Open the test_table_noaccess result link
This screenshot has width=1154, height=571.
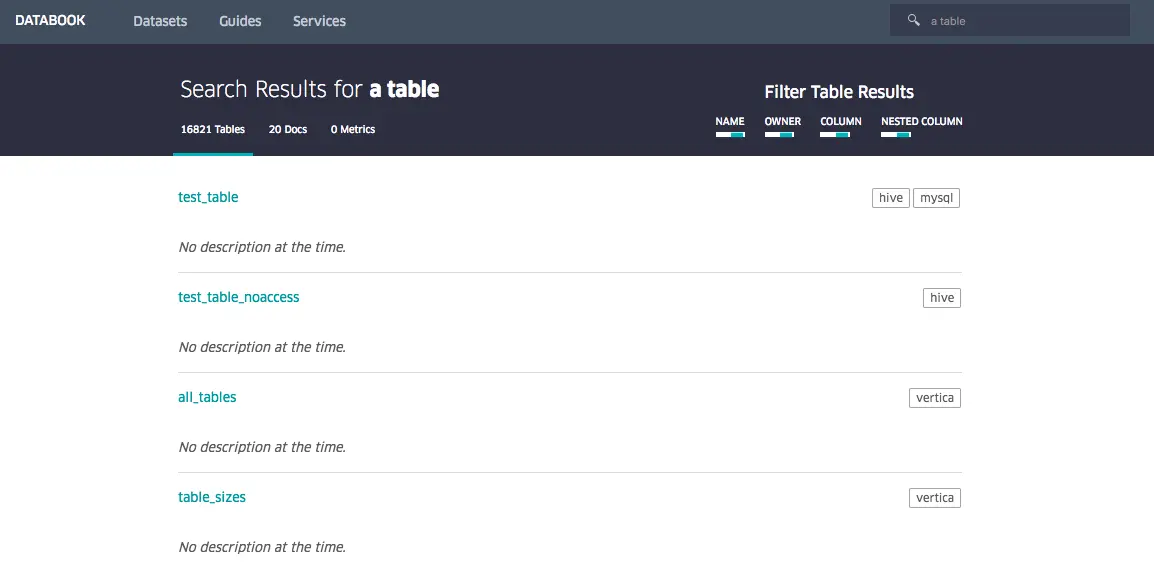coord(239,297)
